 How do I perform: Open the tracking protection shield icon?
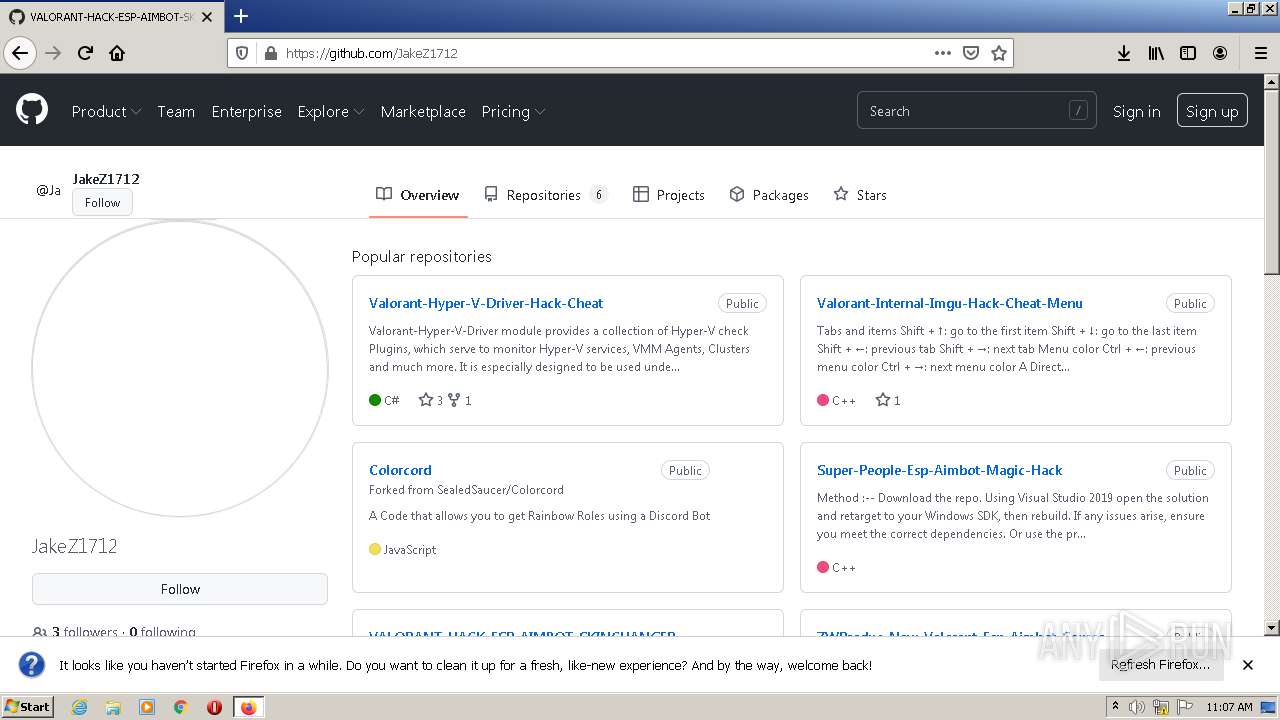click(243, 53)
